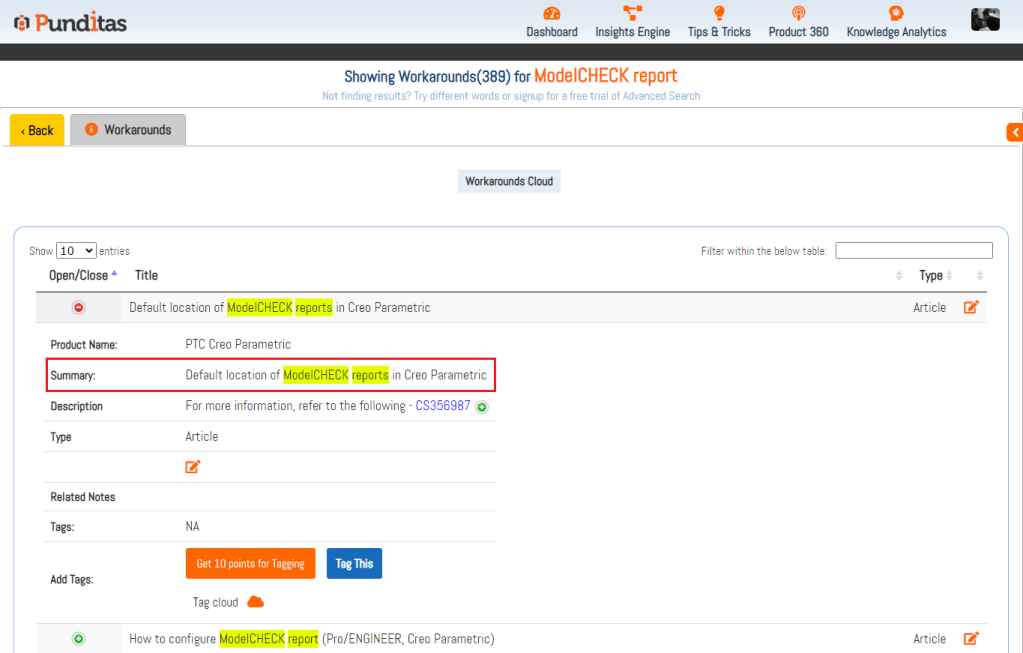This screenshot has width=1023, height=653.
Task: Click the Tips & Tricks lightbulb icon
Action: pos(718,13)
